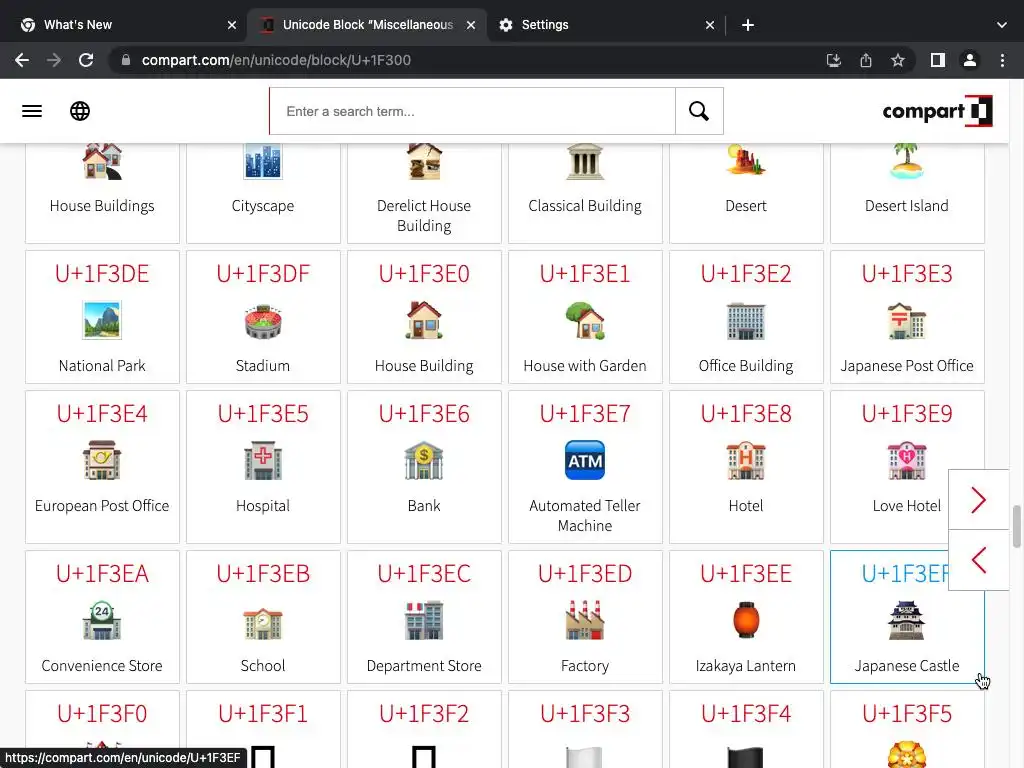Open the U+1F3F3 code link
Image resolution: width=1024 pixels, height=768 pixels.
coord(585,714)
